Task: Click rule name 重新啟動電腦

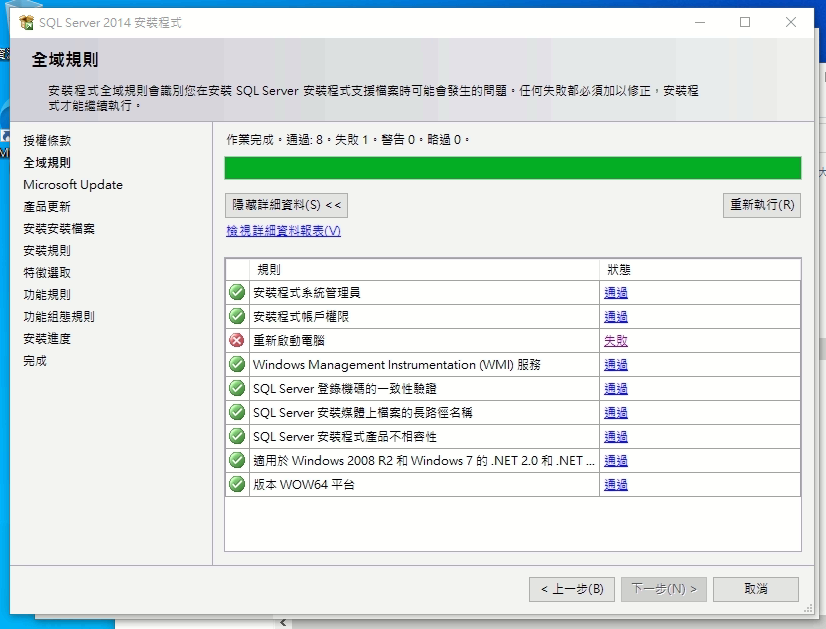Action: (x=289, y=341)
